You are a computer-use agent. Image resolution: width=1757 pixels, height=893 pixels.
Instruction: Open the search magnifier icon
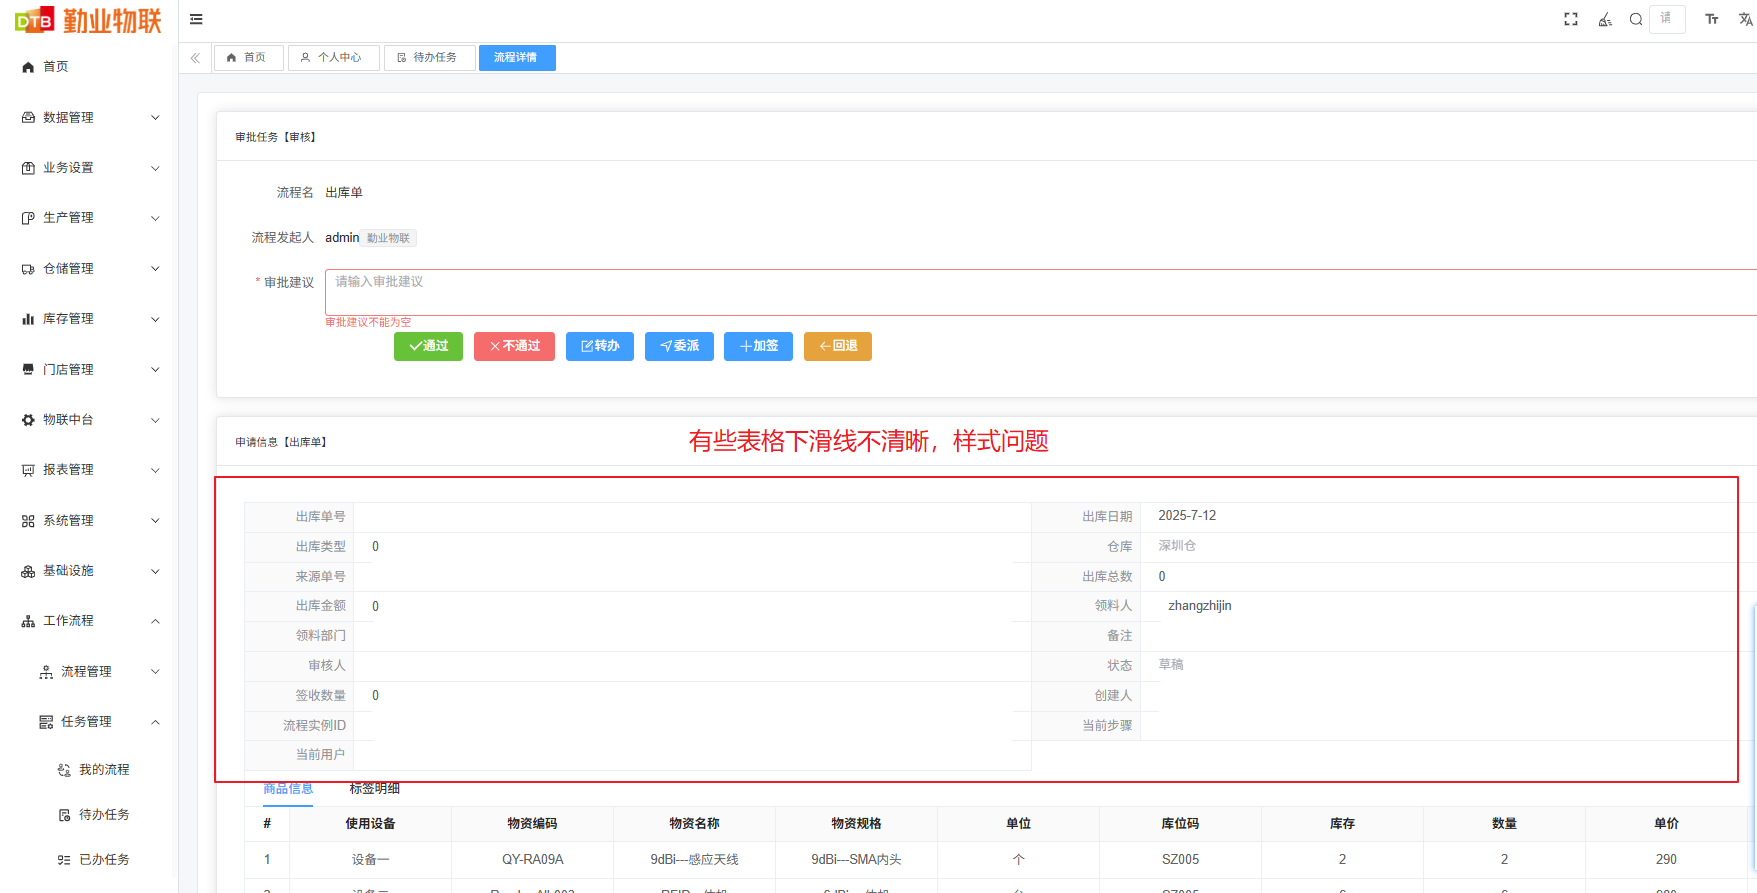click(1636, 19)
